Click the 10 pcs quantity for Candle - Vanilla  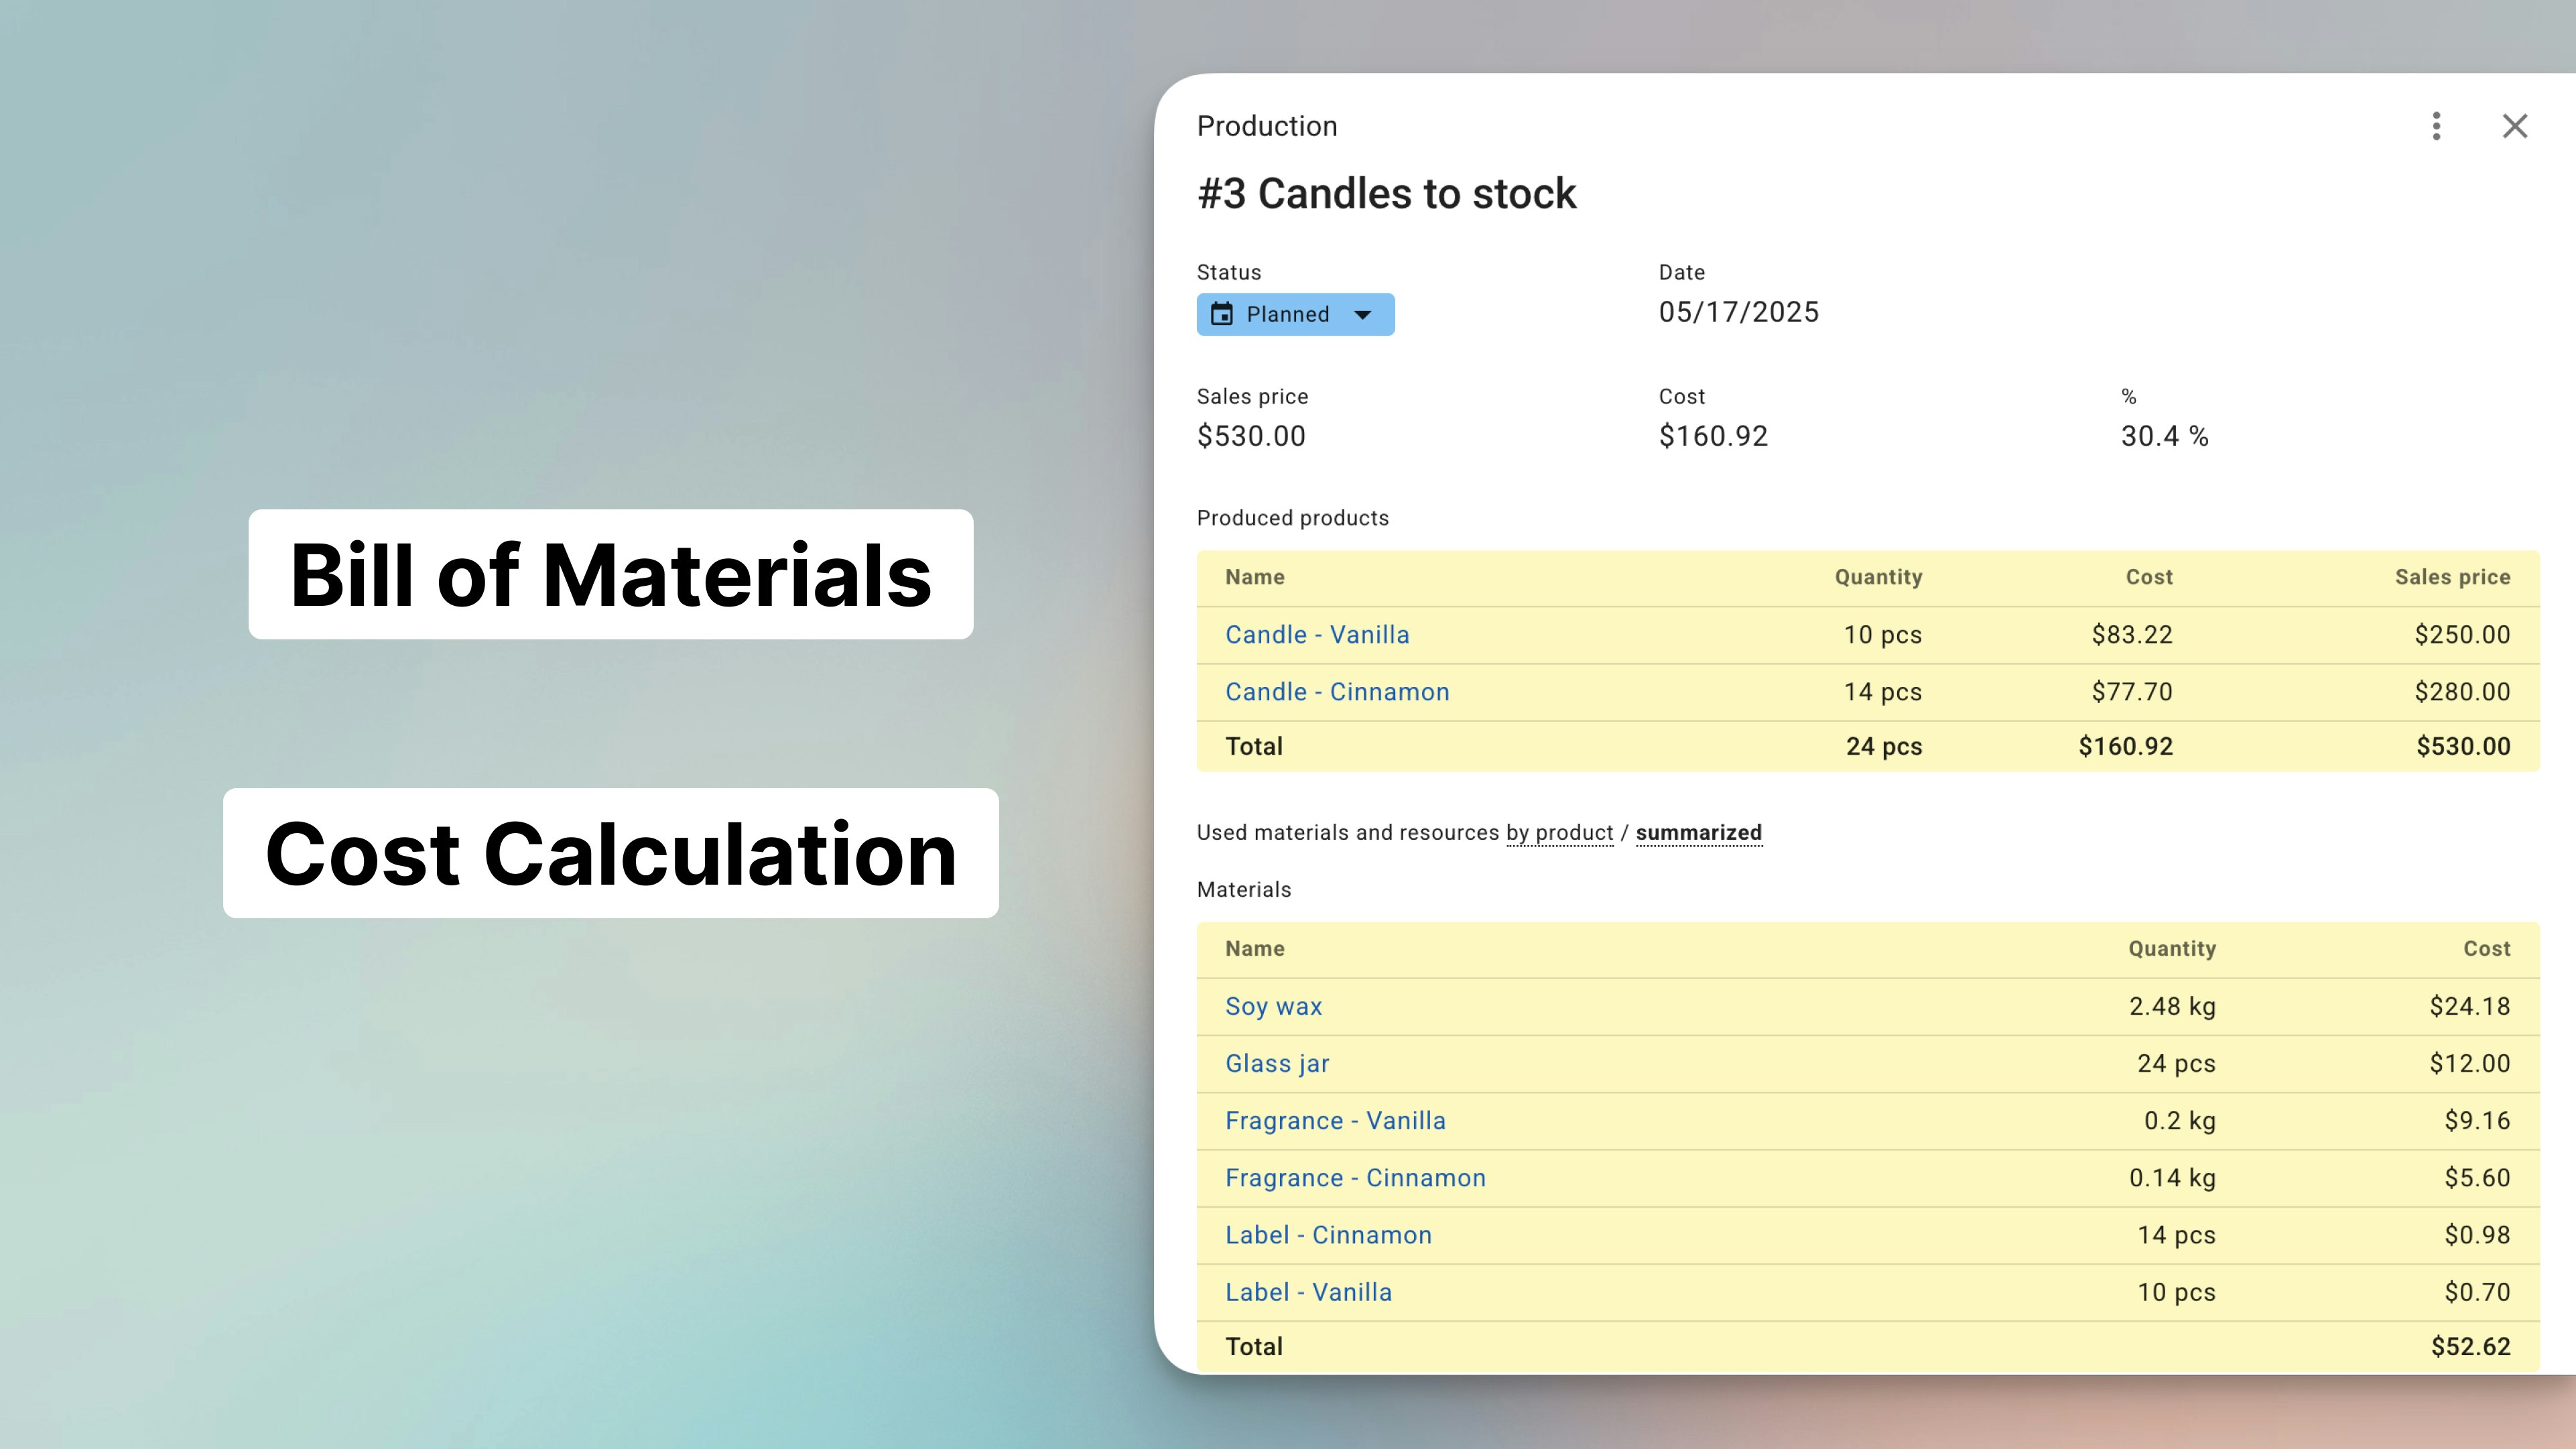1882,635
